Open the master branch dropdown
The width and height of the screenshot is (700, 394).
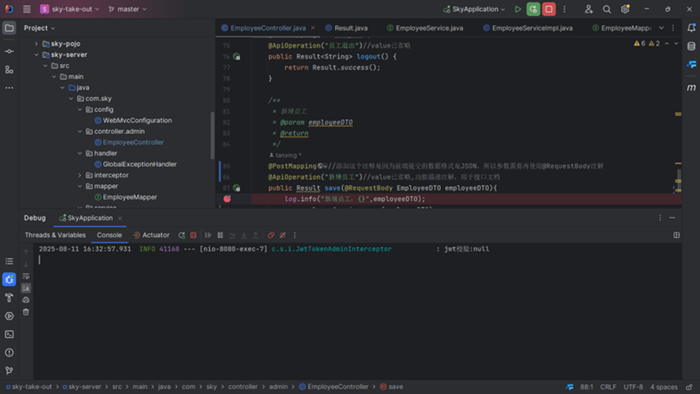tap(128, 9)
